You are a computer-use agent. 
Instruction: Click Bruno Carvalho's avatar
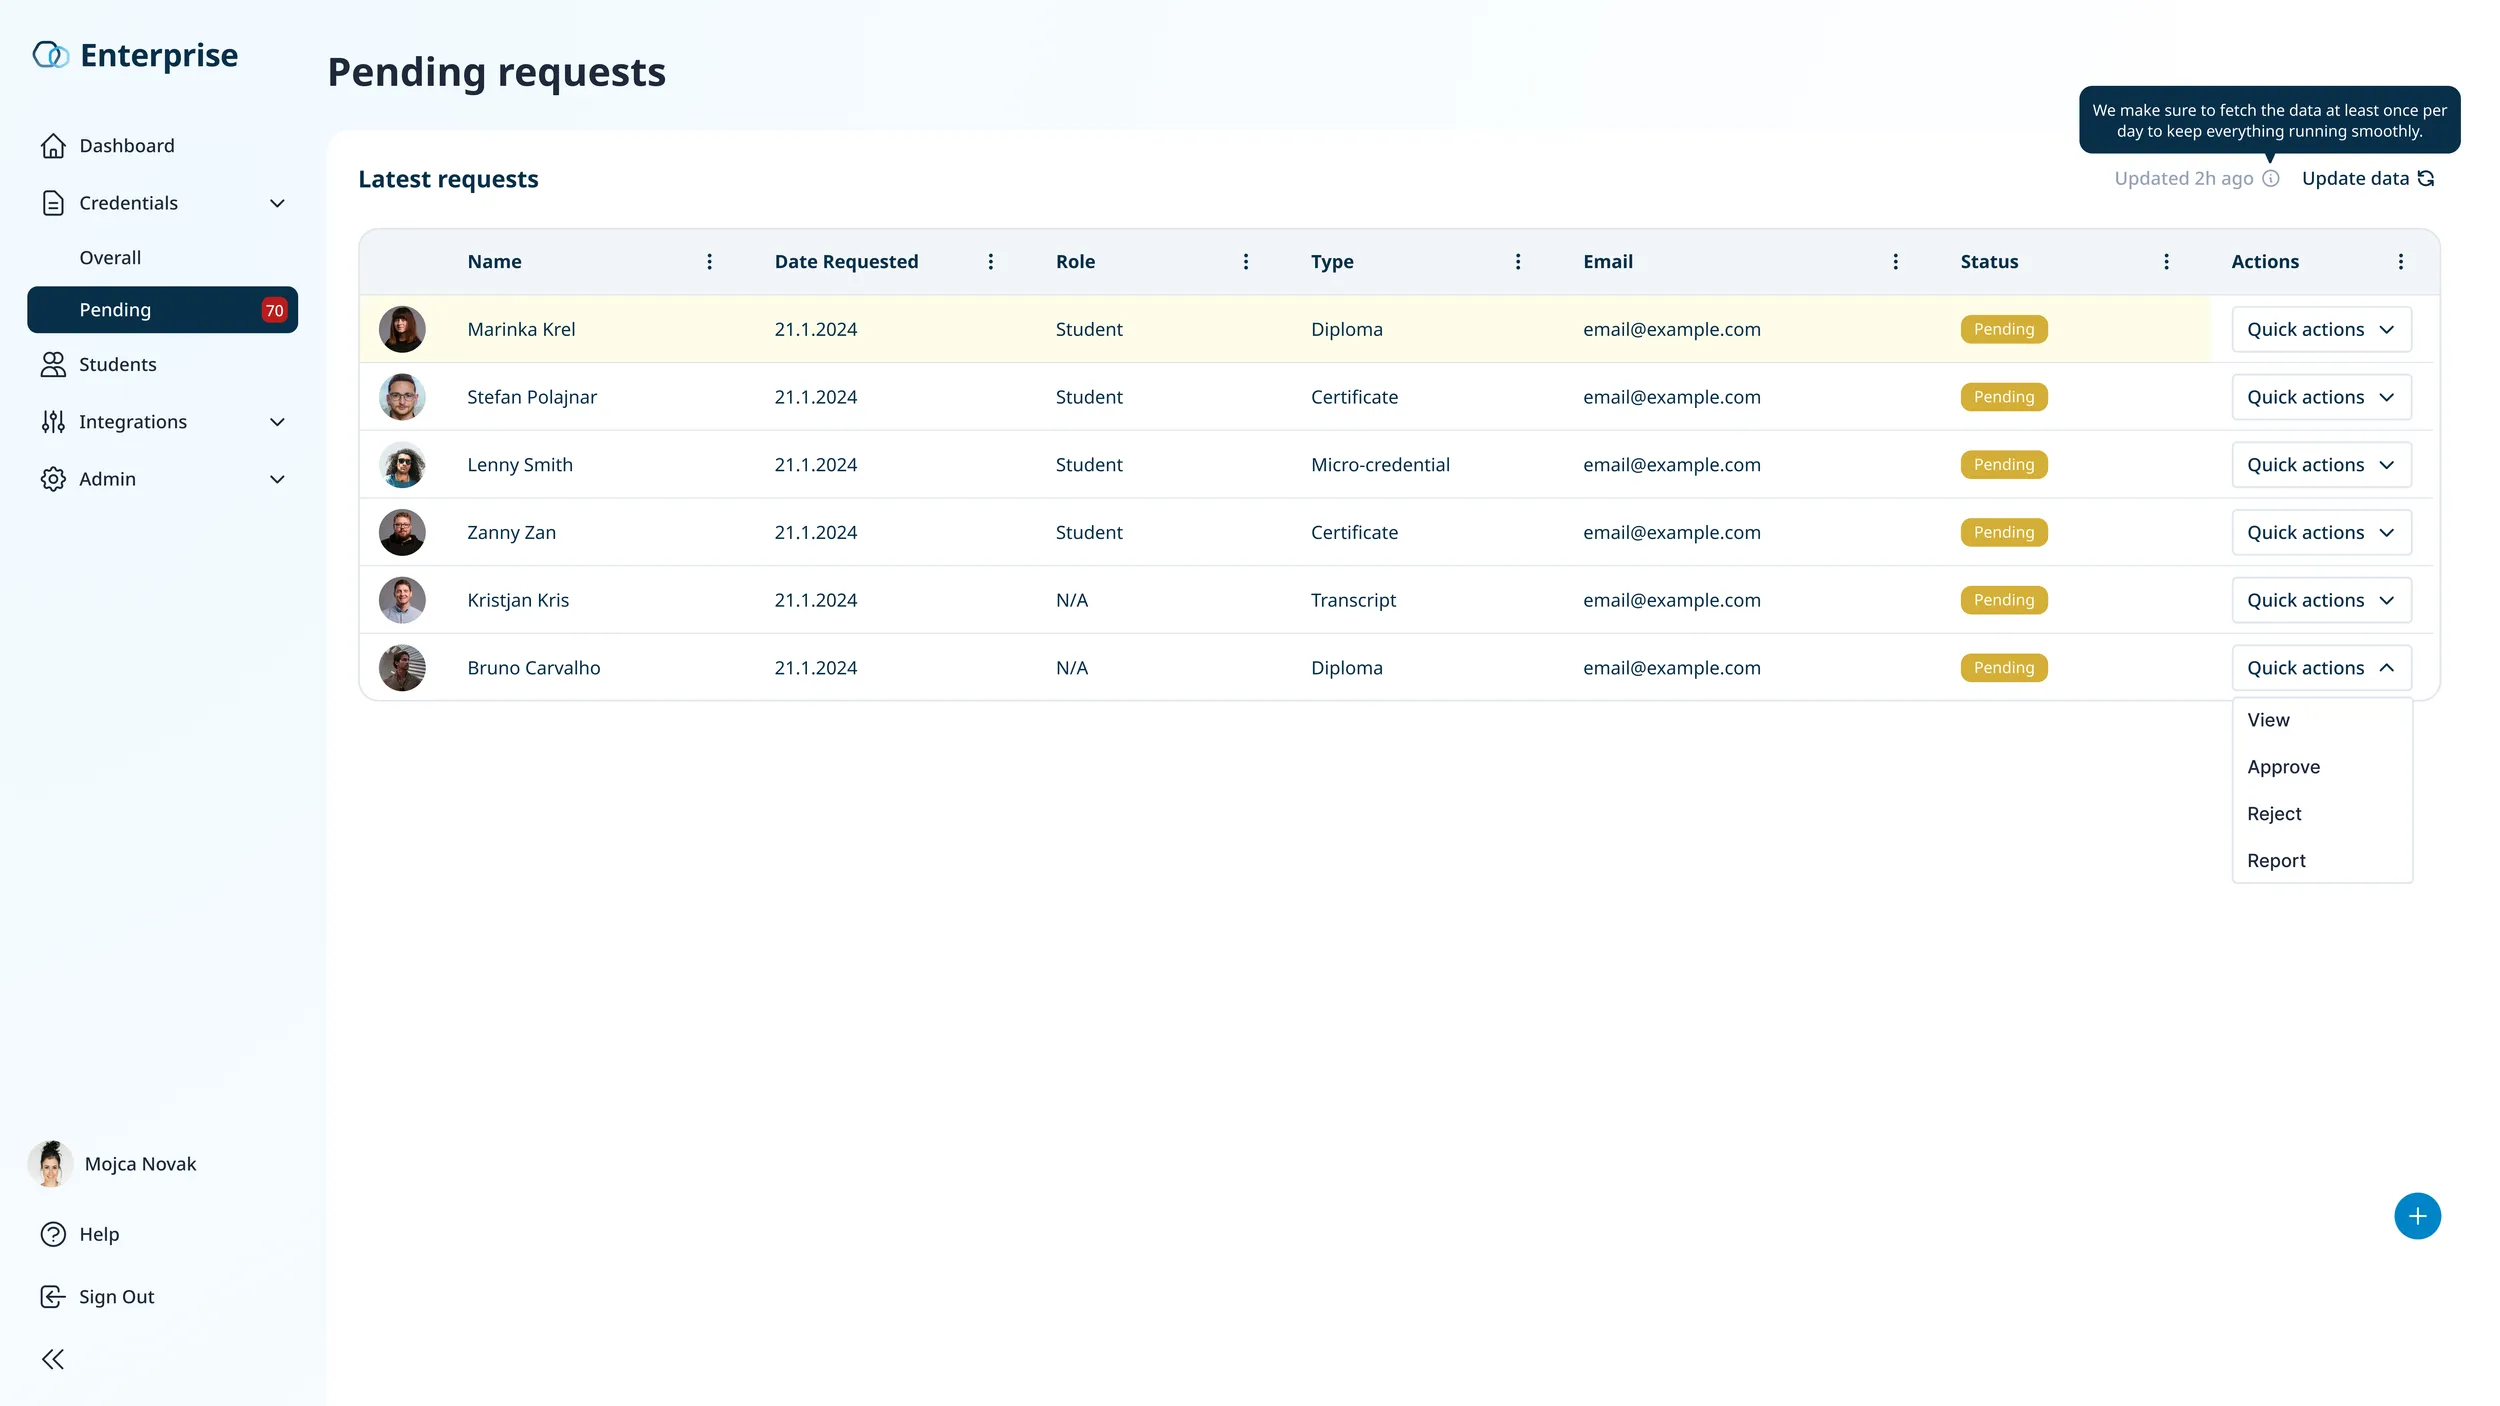(402, 668)
